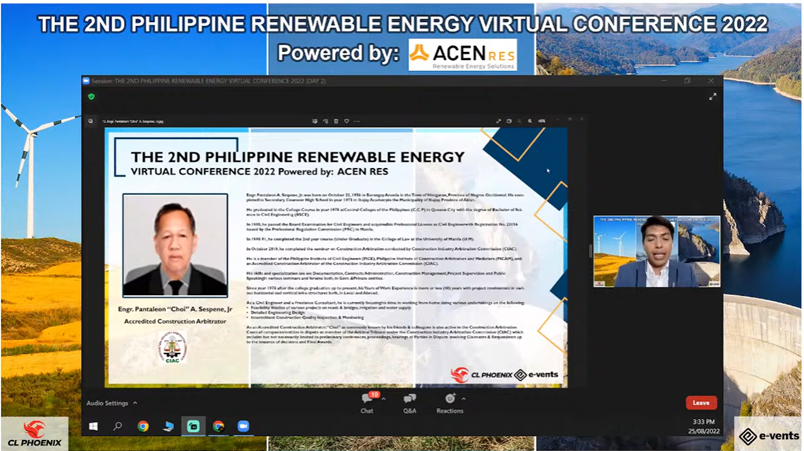Open the more options (three dots) in photo viewer
Image resolution: width=804 pixels, height=451 pixels.
[357, 121]
